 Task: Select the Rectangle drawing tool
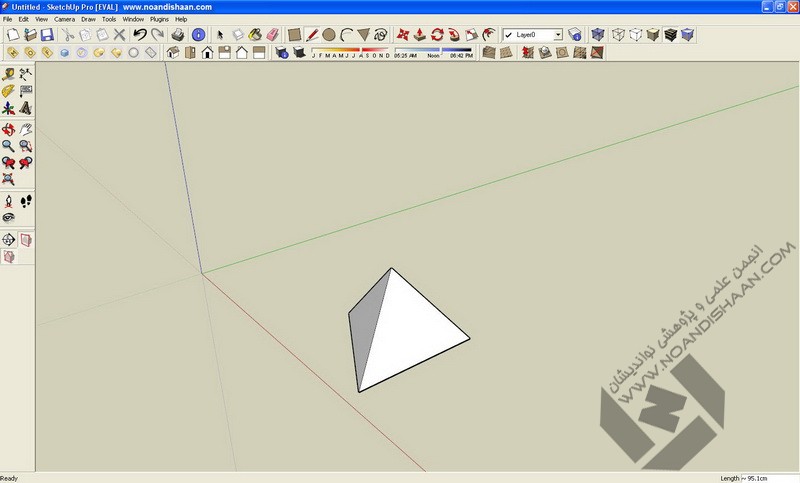click(x=295, y=35)
